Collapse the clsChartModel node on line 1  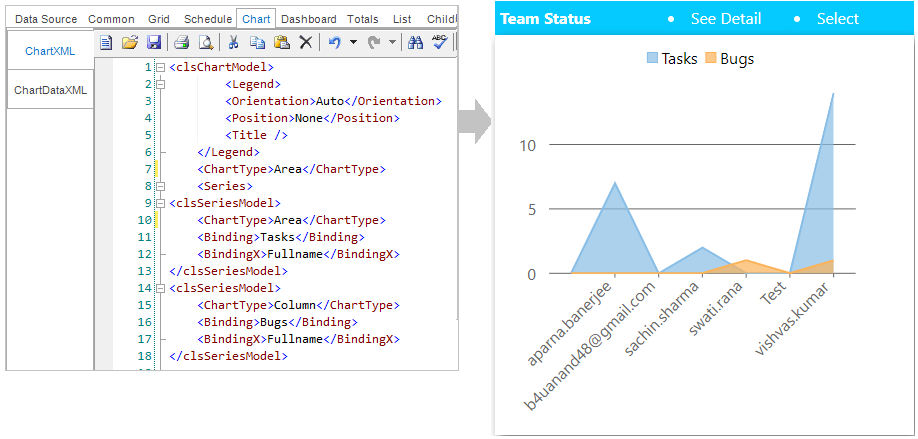coord(160,67)
